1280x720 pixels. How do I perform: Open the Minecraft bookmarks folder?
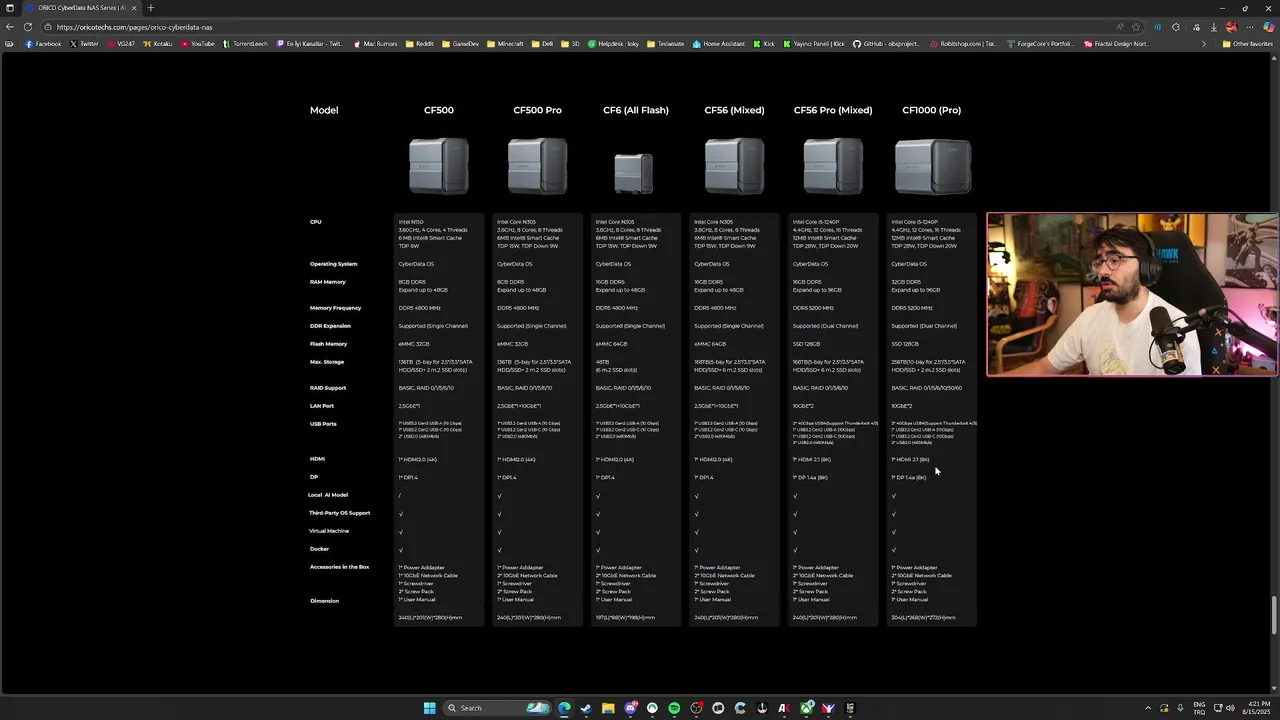(x=506, y=44)
